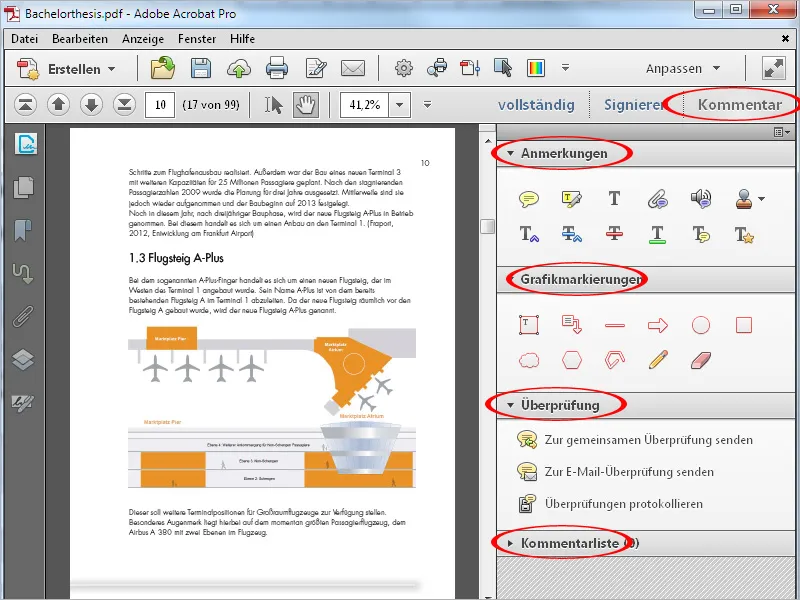Switch to the Kommentar pane
This screenshot has width=800, height=600.
coord(740,105)
